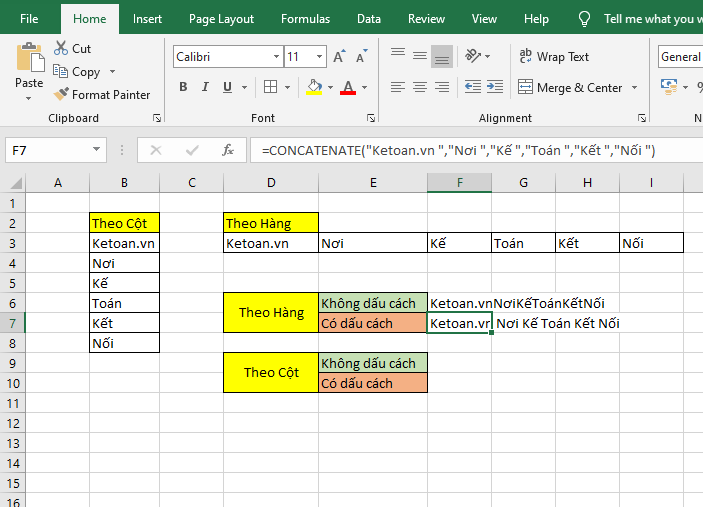Toggle Italic formatting
The width and height of the screenshot is (703, 507).
click(209, 88)
